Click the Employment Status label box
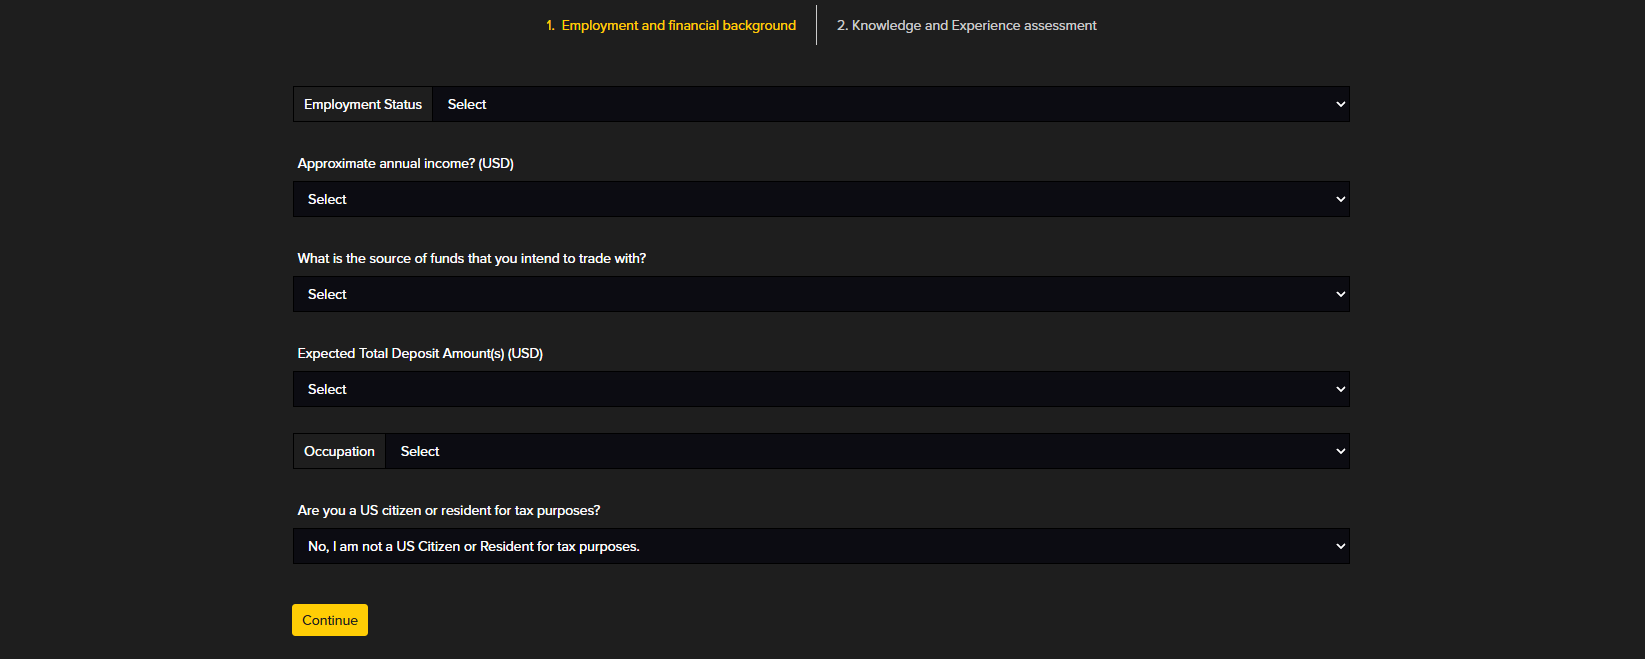Viewport: 1645px width, 659px height. tap(363, 104)
